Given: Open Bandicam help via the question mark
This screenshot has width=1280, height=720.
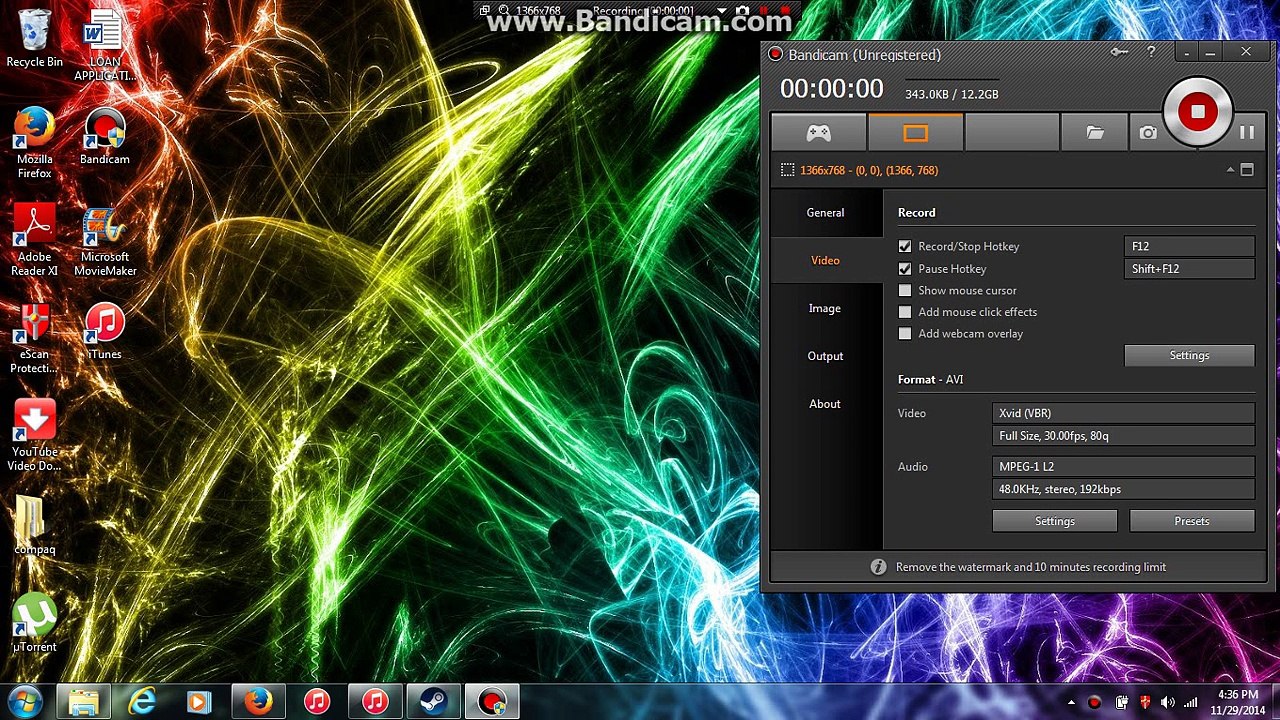Looking at the screenshot, I should click(x=1151, y=53).
